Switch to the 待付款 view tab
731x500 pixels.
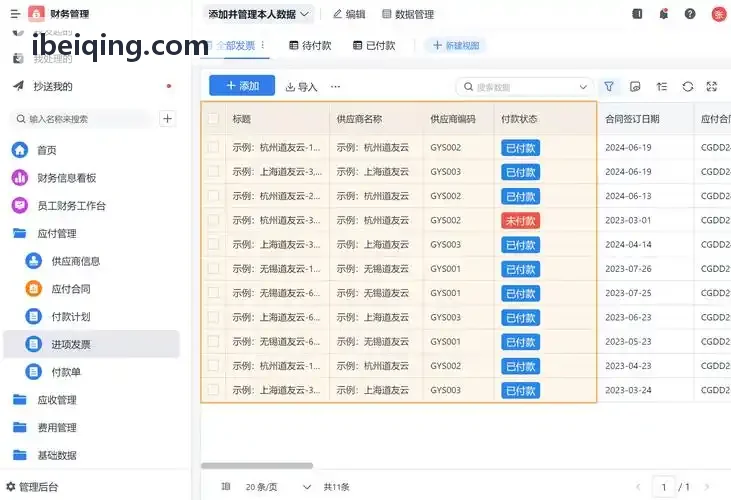pos(310,45)
